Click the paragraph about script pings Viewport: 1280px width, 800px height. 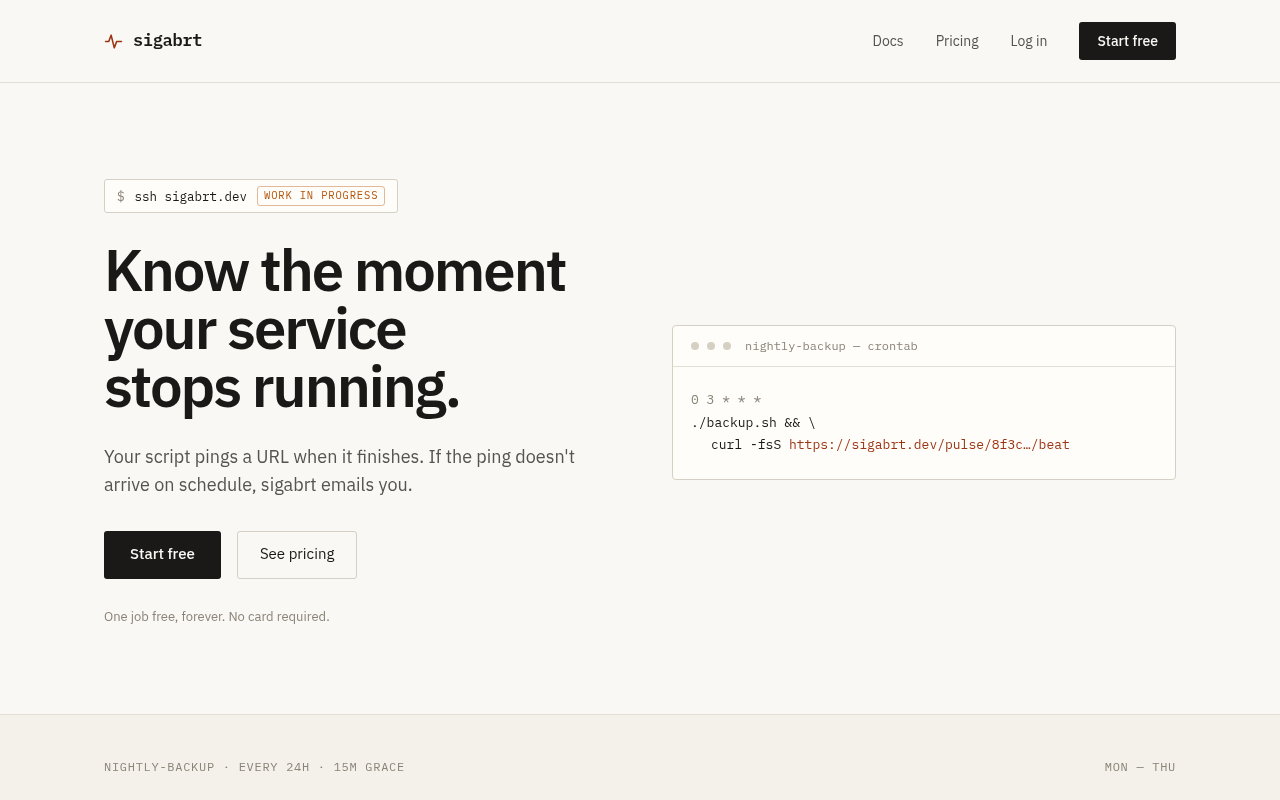click(340, 471)
